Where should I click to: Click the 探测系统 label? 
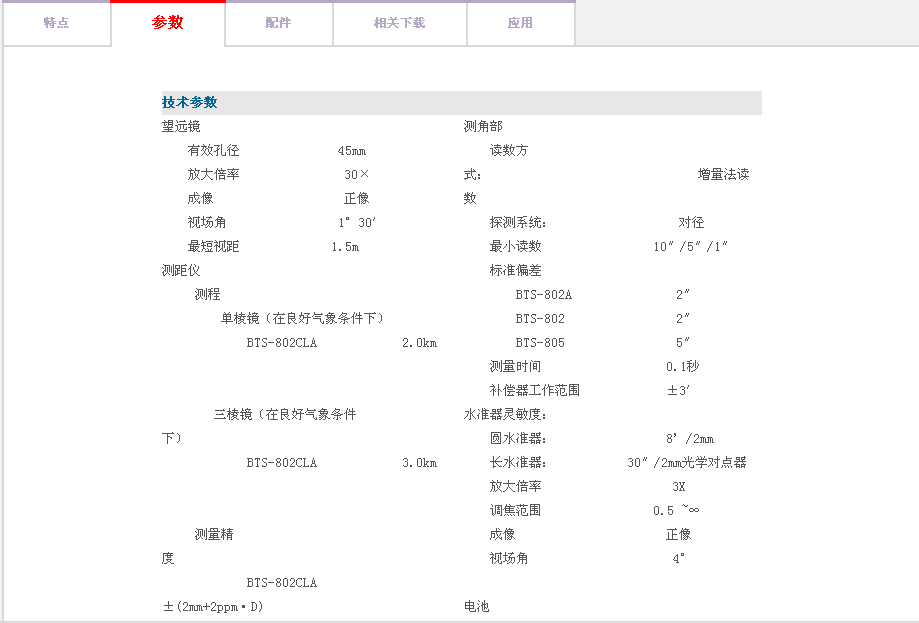pyautogui.click(x=518, y=223)
